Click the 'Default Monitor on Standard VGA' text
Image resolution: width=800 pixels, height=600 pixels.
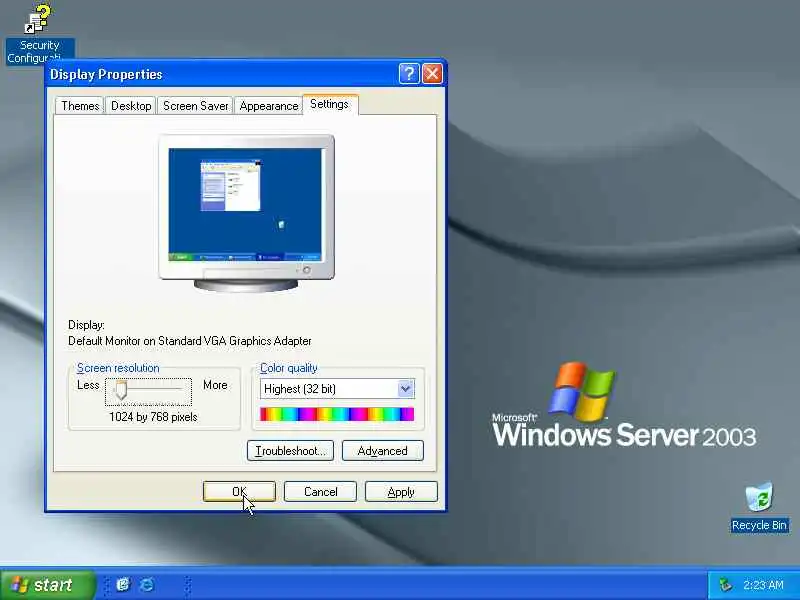point(190,341)
